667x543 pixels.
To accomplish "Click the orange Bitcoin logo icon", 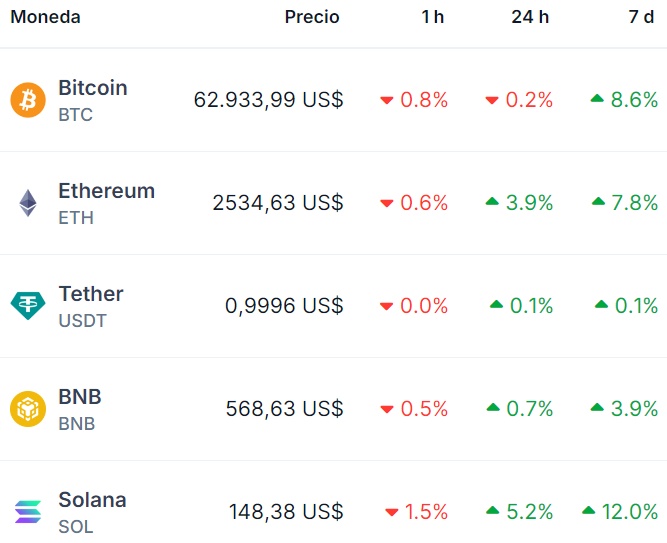I will pyautogui.click(x=28, y=100).
